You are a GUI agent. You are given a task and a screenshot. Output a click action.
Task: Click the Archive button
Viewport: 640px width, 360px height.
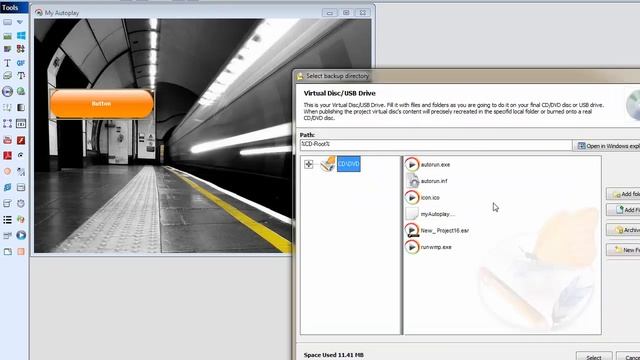pos(623,230)
